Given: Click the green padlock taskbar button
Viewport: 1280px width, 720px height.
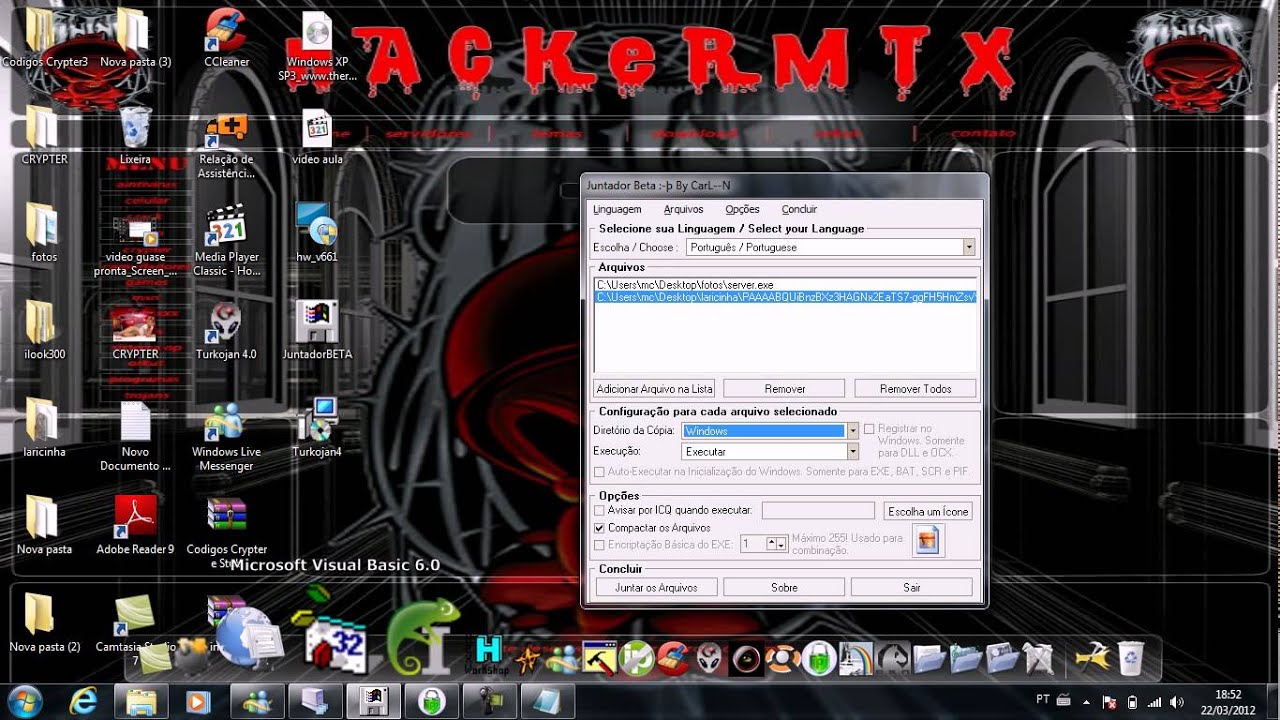Looking at the screenshot, I should pos(432,700).
